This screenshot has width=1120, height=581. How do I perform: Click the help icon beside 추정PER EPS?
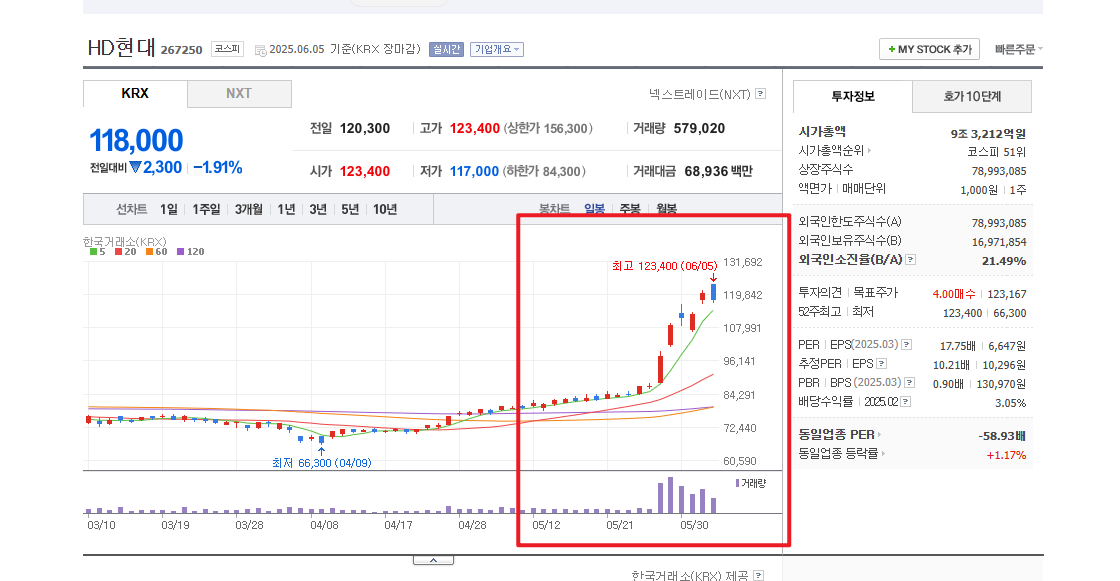point(882,364)
